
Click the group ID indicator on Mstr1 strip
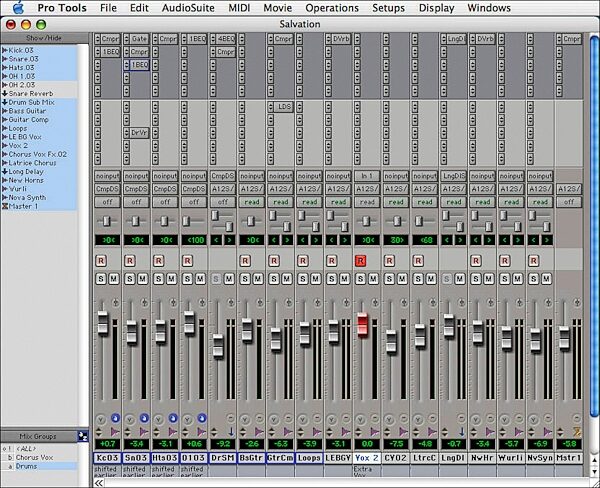[x=577, y=419]
